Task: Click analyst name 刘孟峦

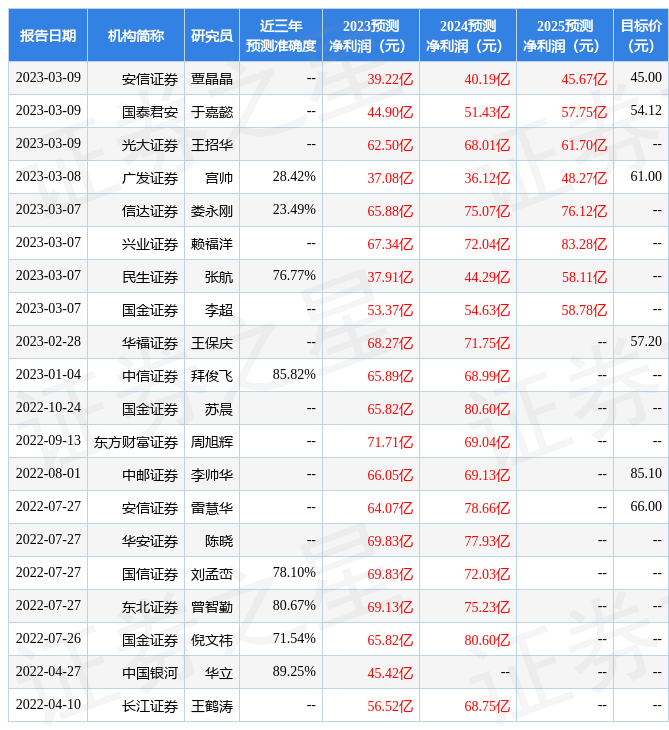Action: point(212,575)
